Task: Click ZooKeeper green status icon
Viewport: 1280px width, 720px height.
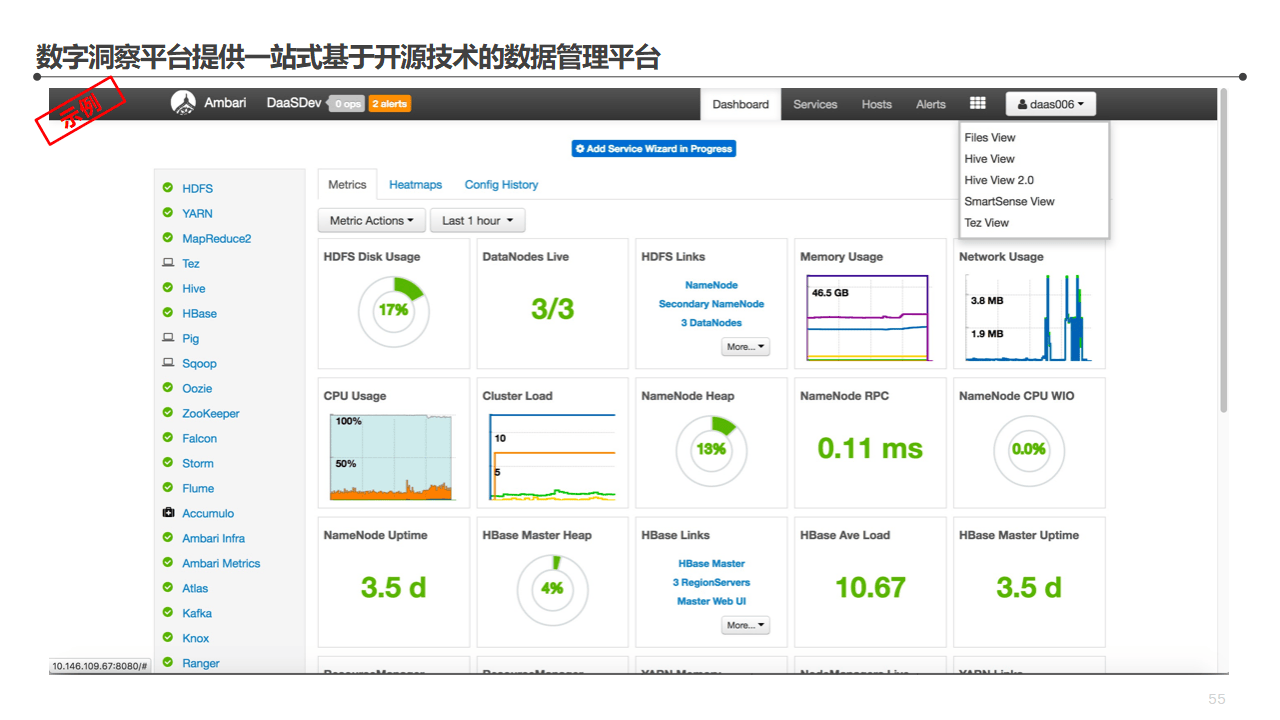Action: (x=168, y=413)
